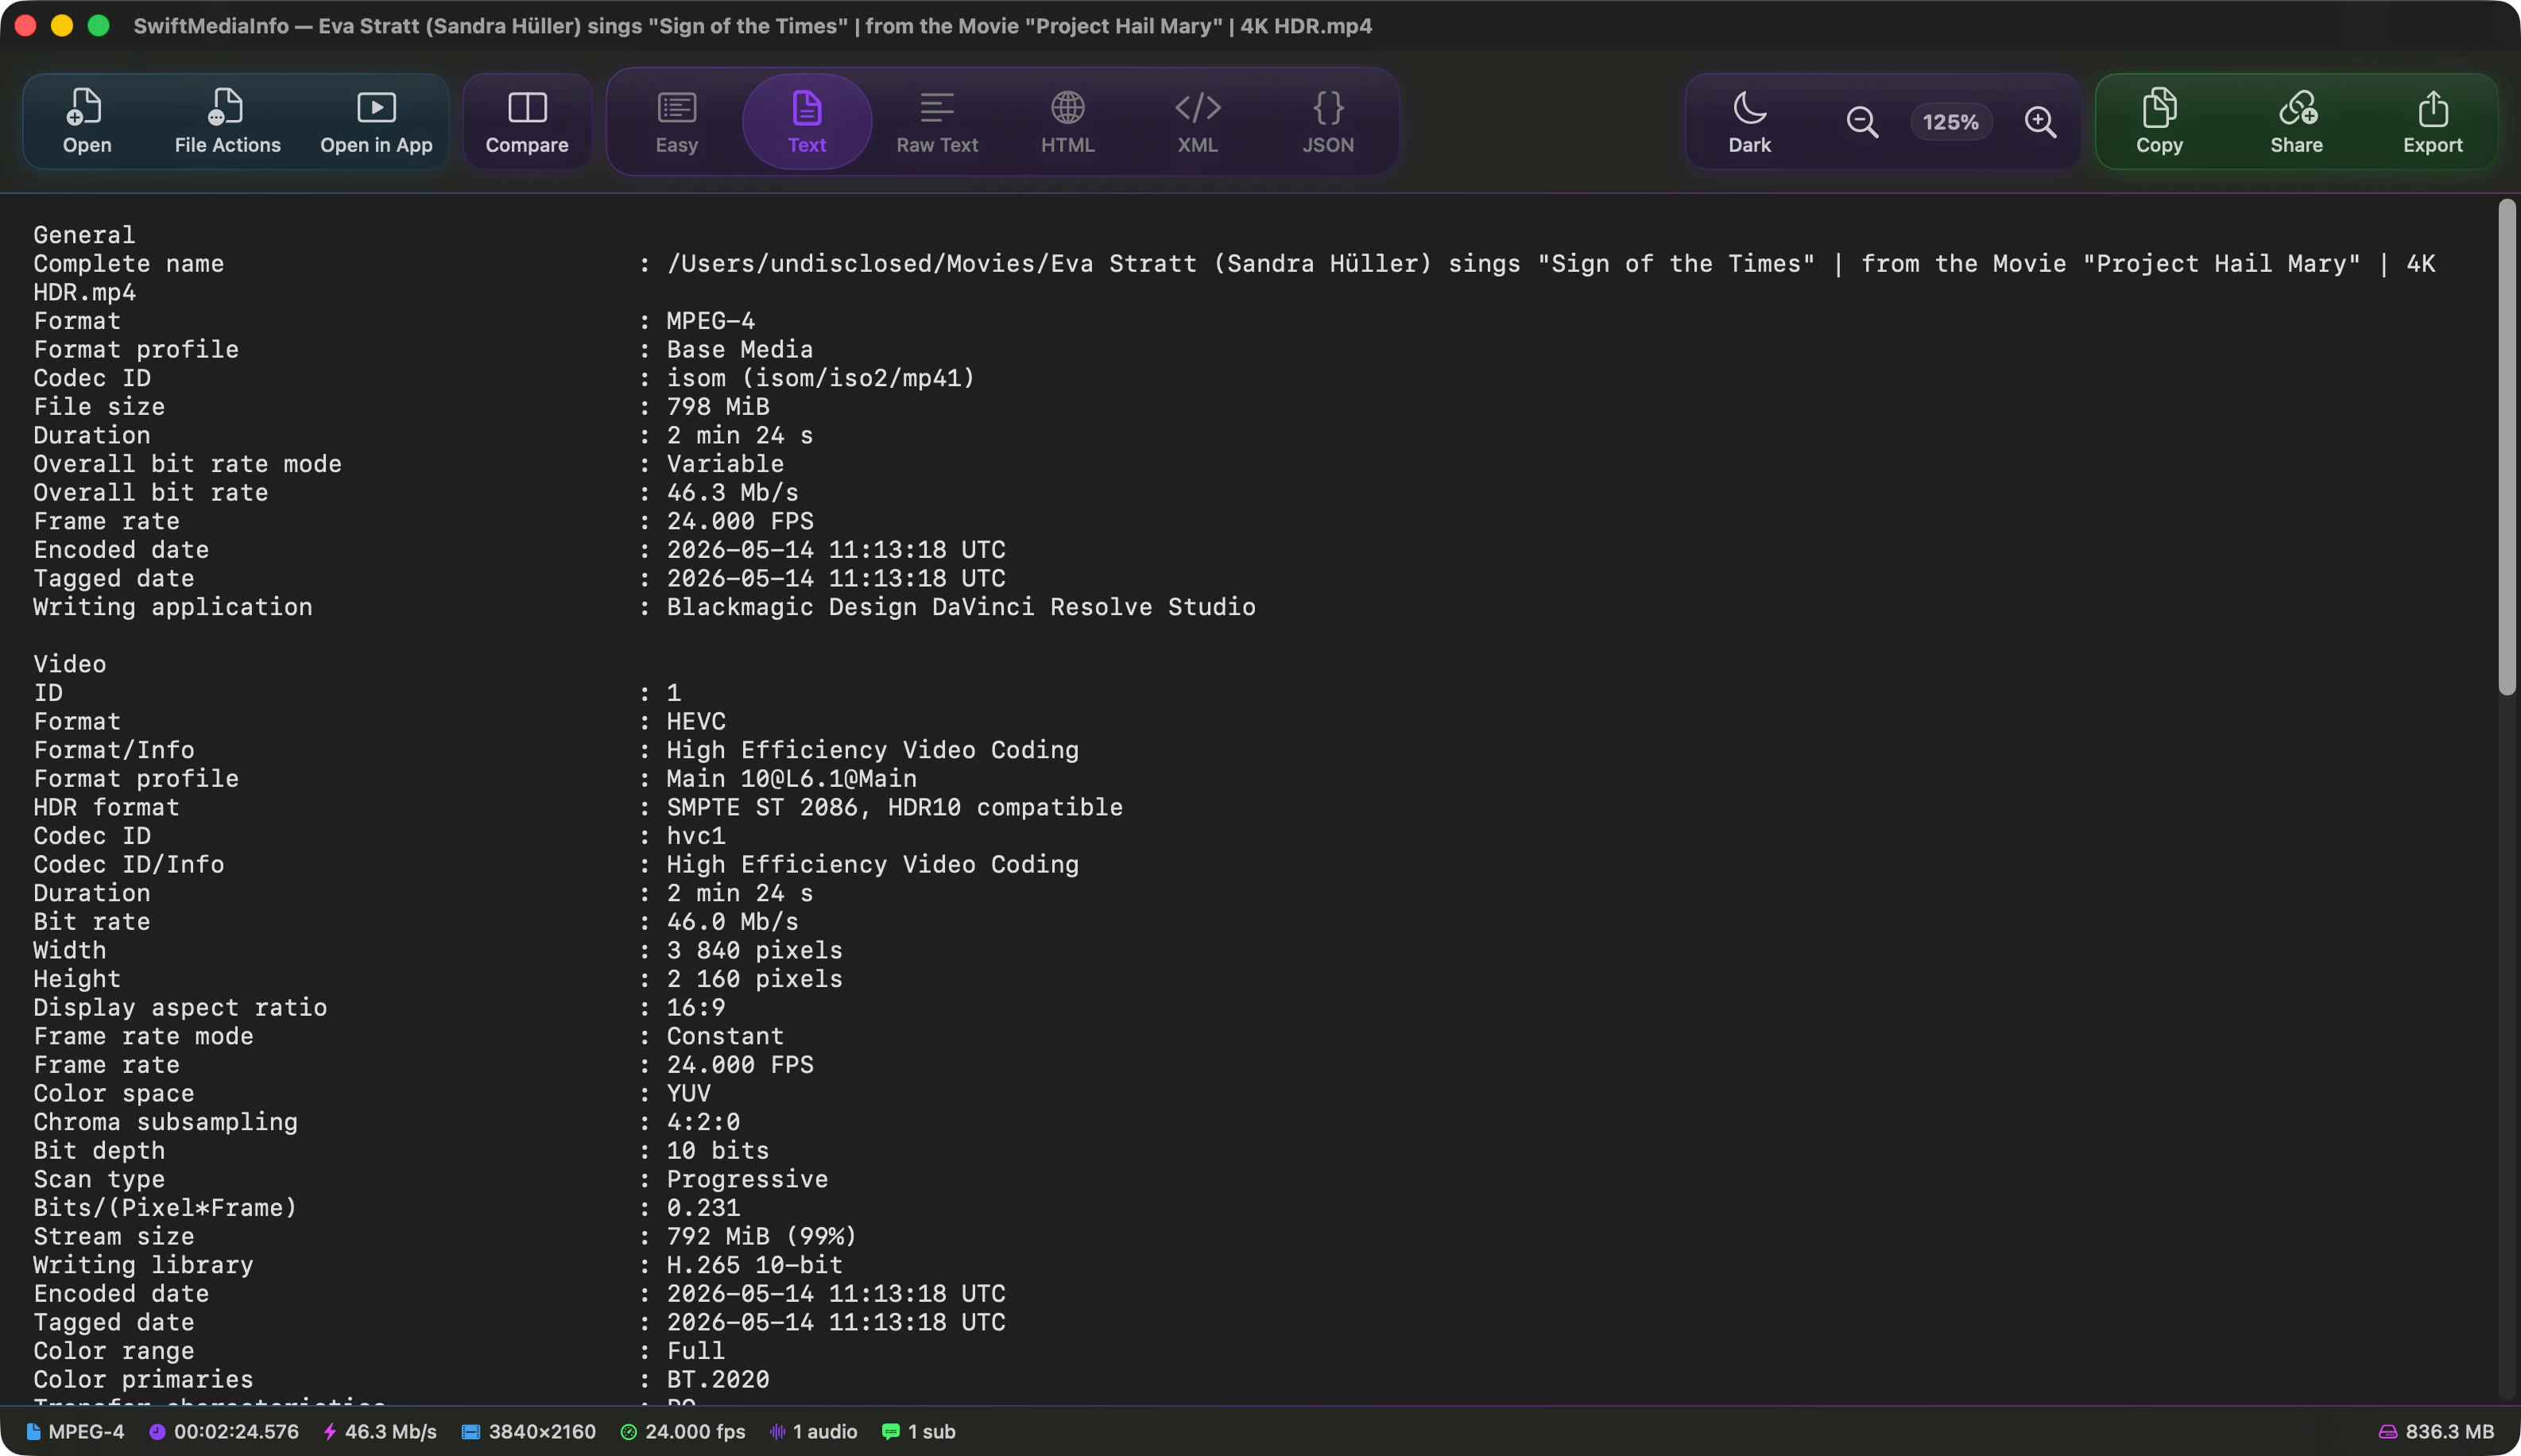The height and width of the screenshot is (1456, 2521).
Task: Click the 'Writing application' field label
Action: [173, 607]
